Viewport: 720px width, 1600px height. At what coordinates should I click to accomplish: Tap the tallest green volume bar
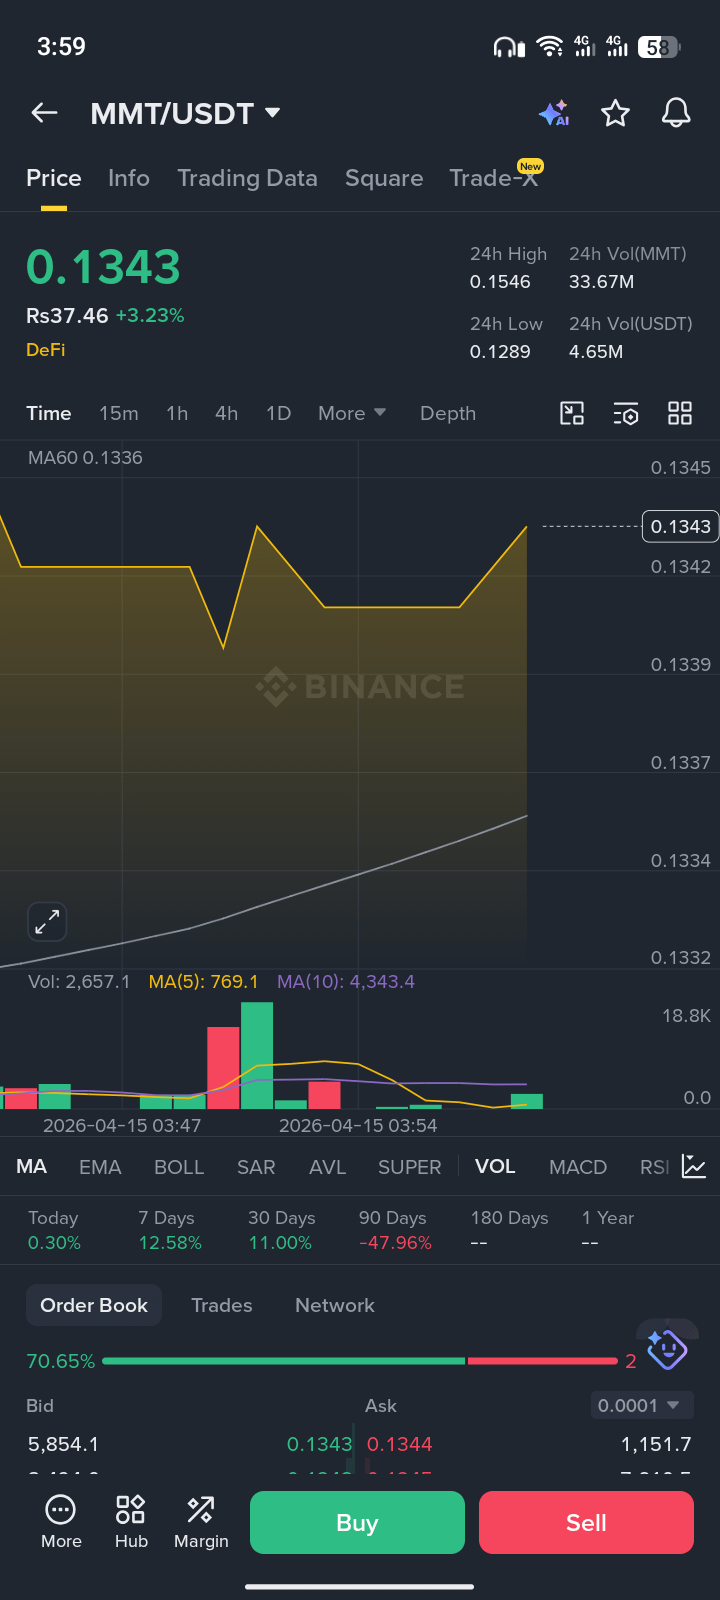click(257, 1055)
